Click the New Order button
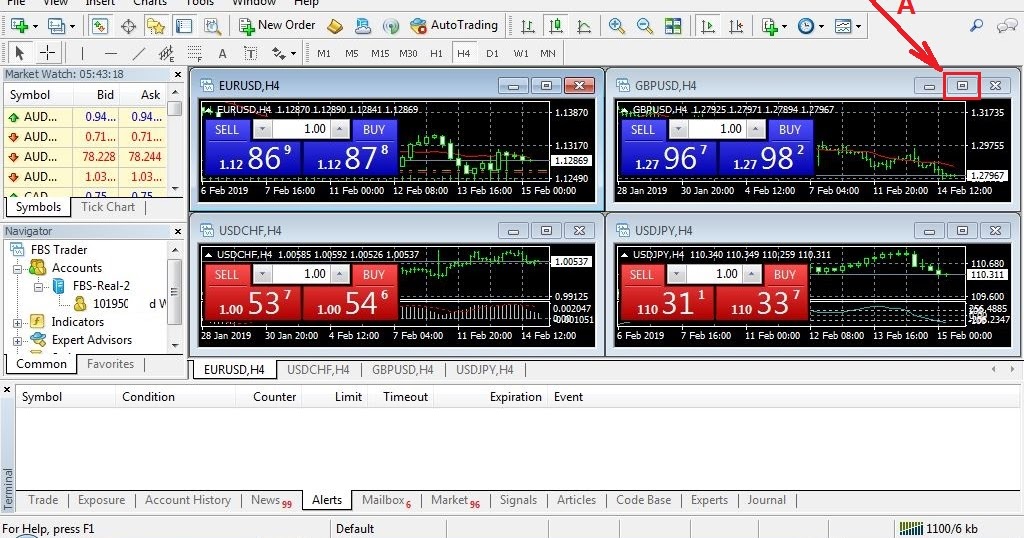Viewport: 1024px width, 538px height. point(277,25)
